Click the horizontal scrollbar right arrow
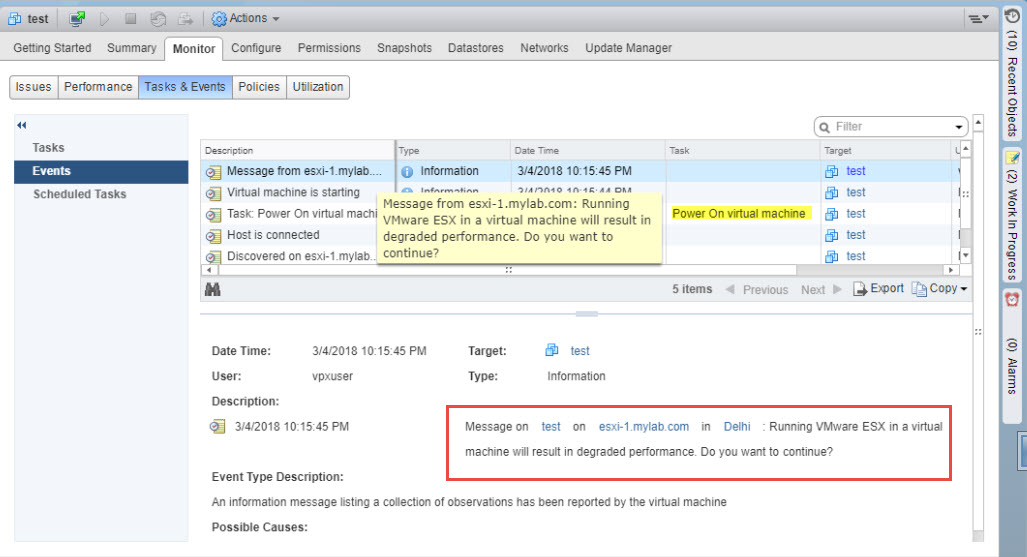This screenshot has width=1027, height=557. (x=951, y=270)
